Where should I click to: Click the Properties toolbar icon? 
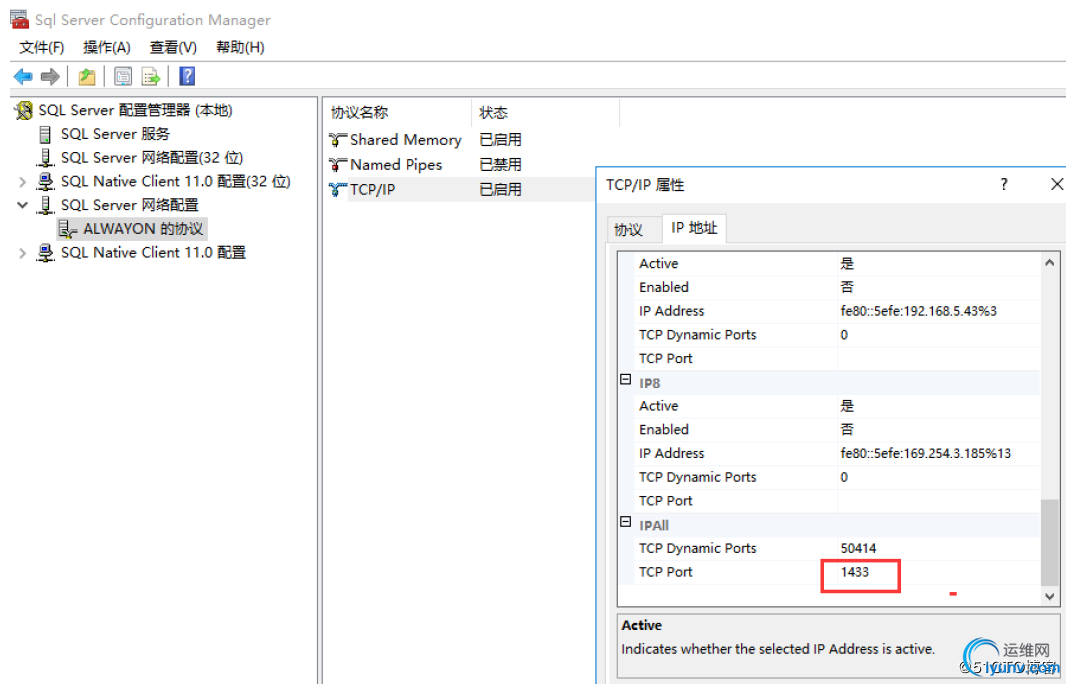click(x=123, y=76)
